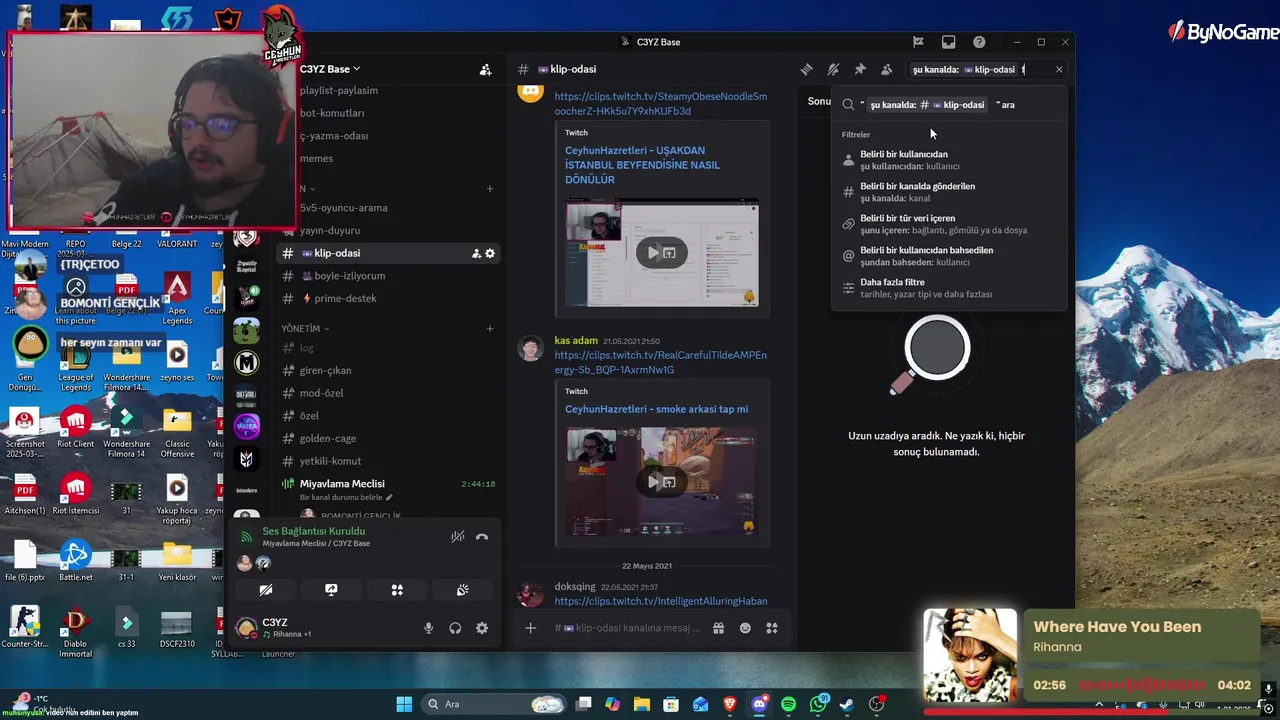
Task: Toggle noise suppression icon in voice panel
Action: (458, 537)
